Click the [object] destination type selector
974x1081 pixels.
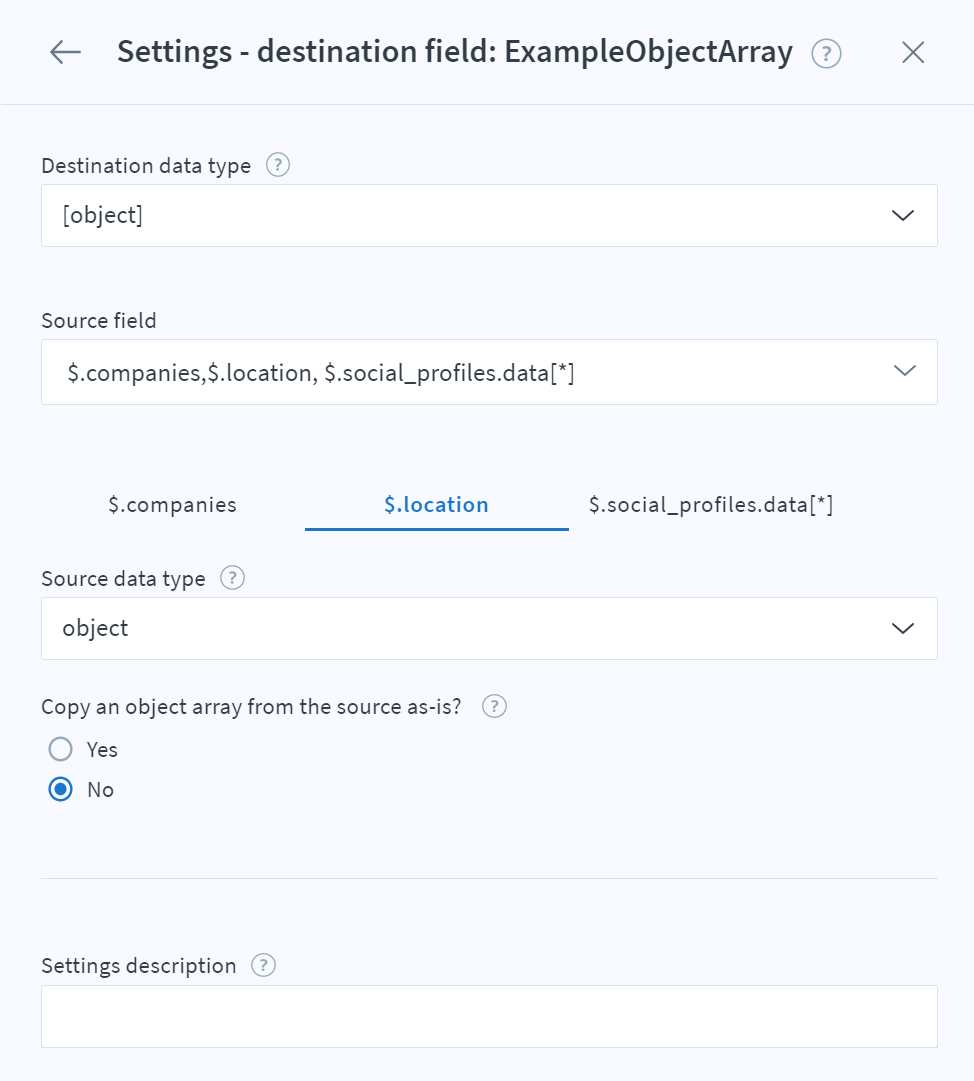point(489,215)
